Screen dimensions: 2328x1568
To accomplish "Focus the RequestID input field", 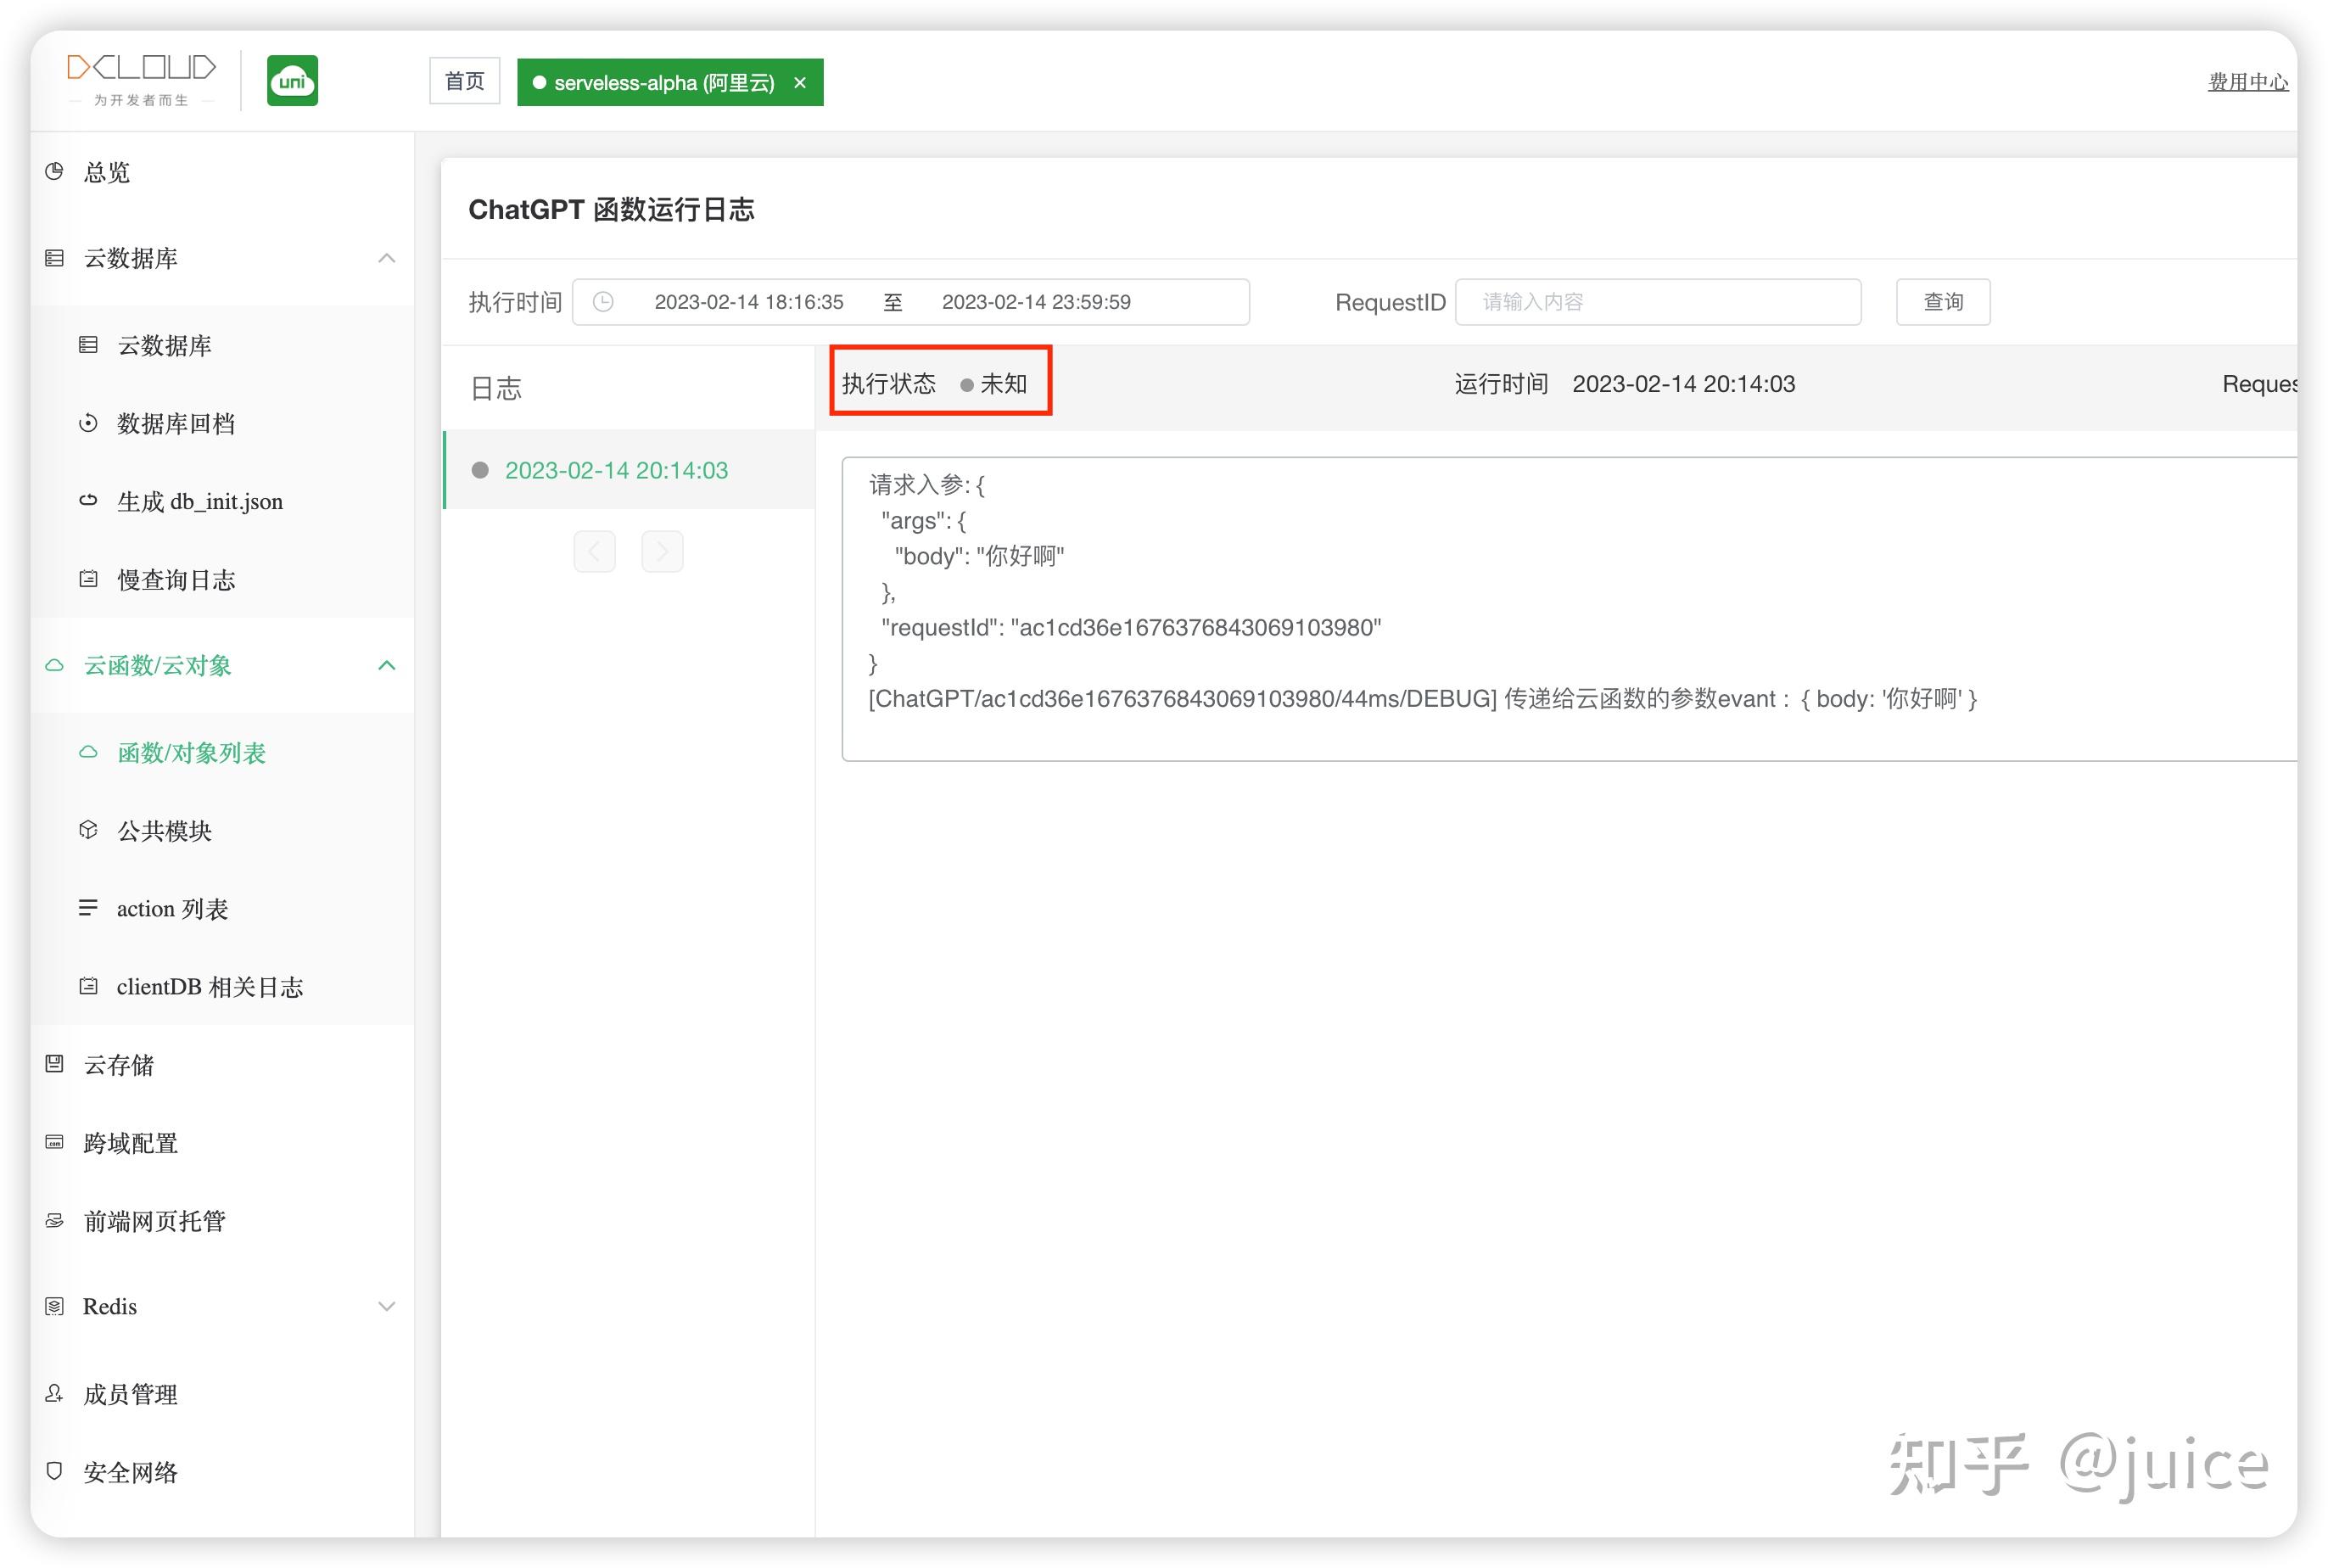I will (1658, 302).
